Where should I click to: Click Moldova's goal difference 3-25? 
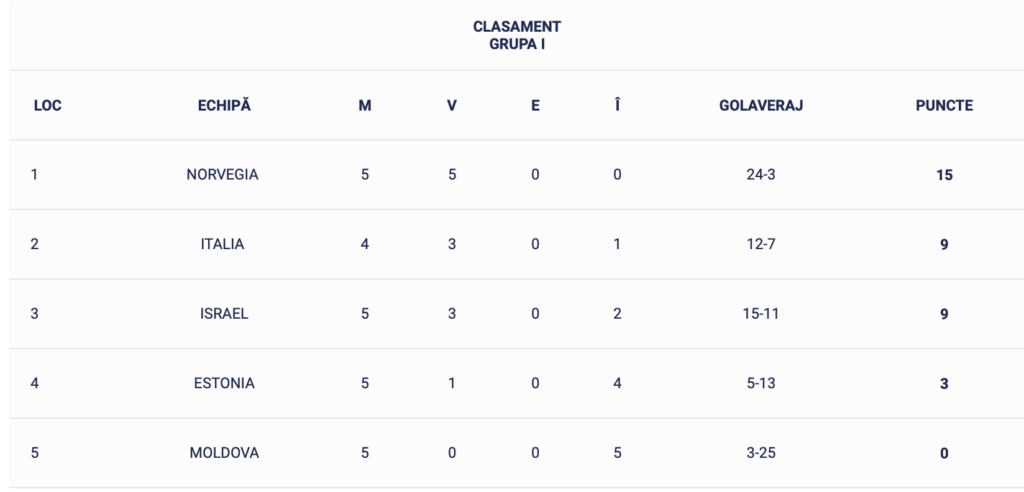click(761, 453)
